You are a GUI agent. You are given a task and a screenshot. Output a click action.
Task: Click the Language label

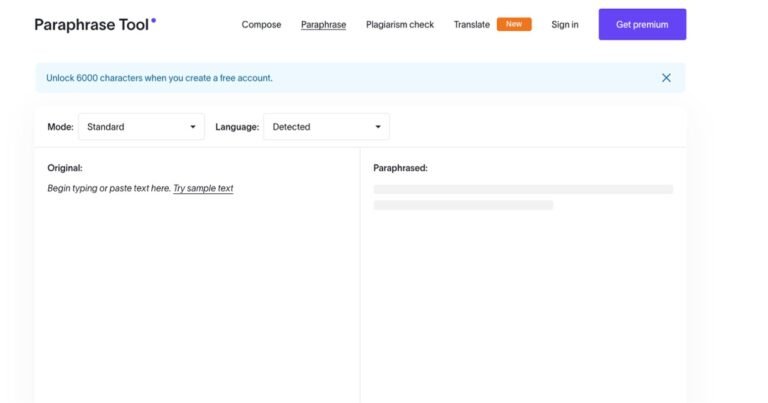coord(237,127)
